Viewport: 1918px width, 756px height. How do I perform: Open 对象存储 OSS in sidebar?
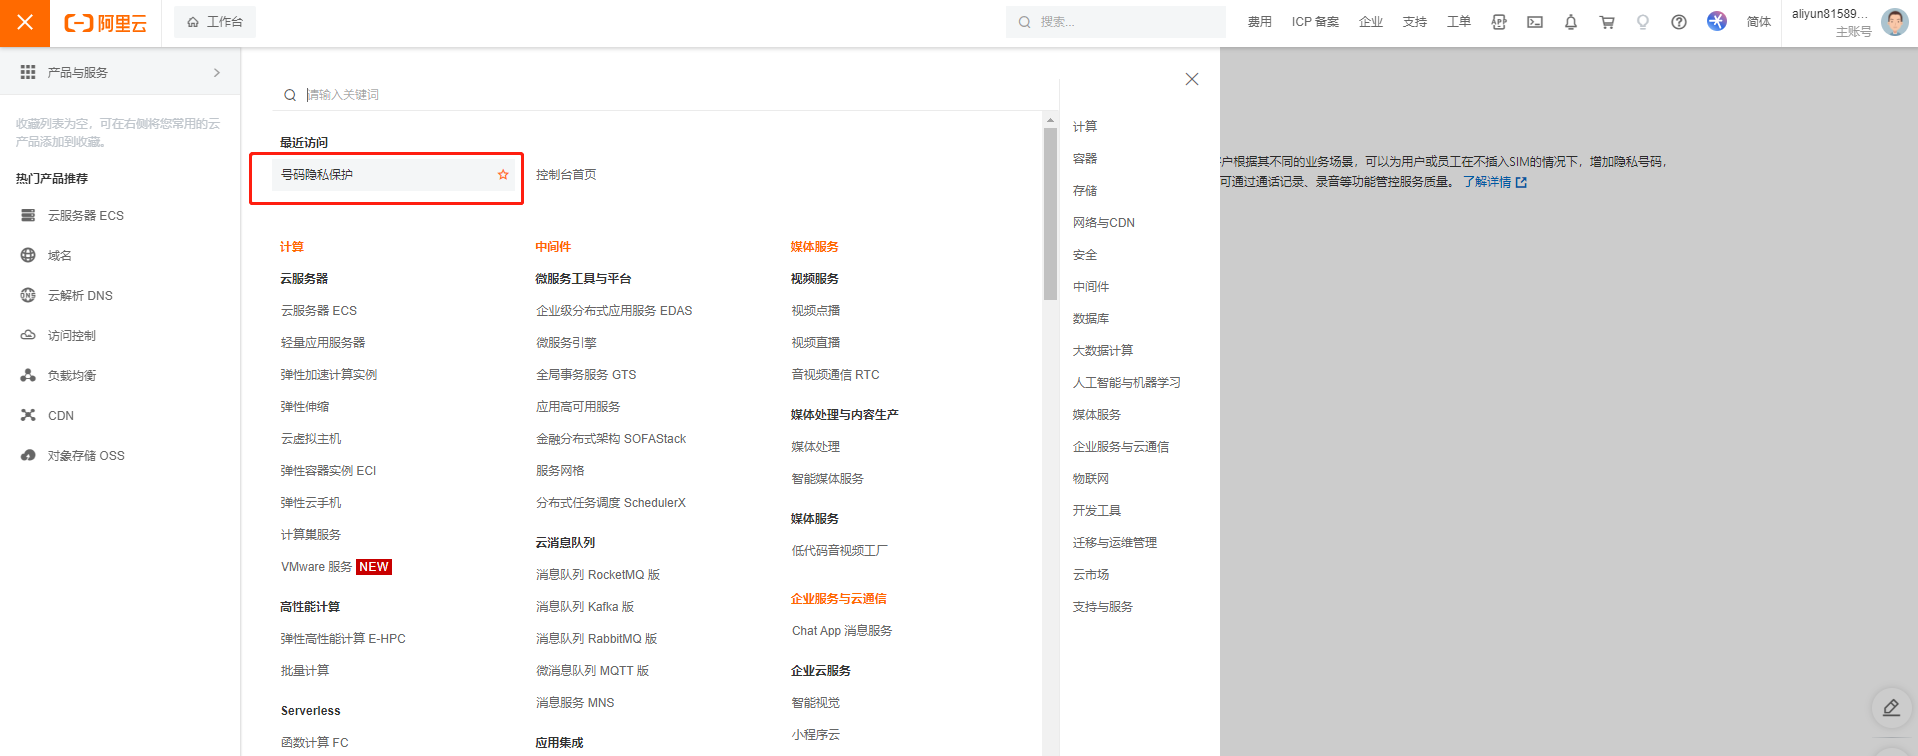[86, 456]
